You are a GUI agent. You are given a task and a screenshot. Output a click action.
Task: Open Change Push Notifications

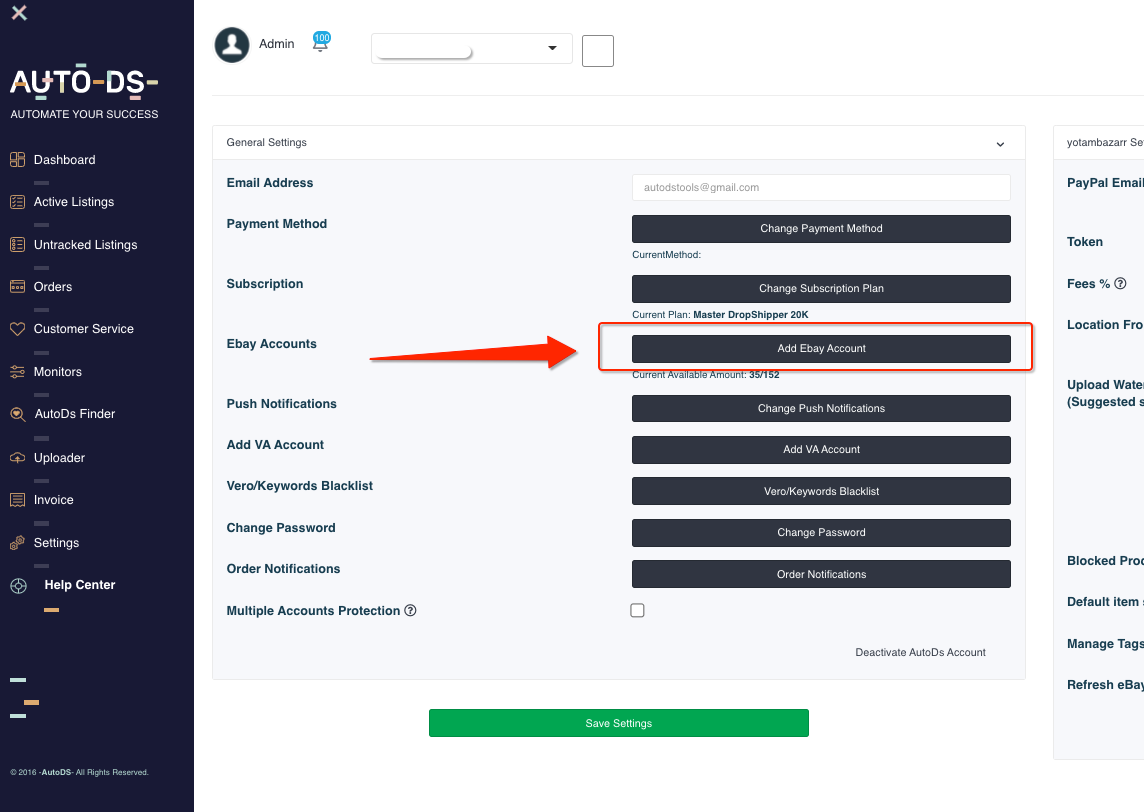click(x=821, y=409)
